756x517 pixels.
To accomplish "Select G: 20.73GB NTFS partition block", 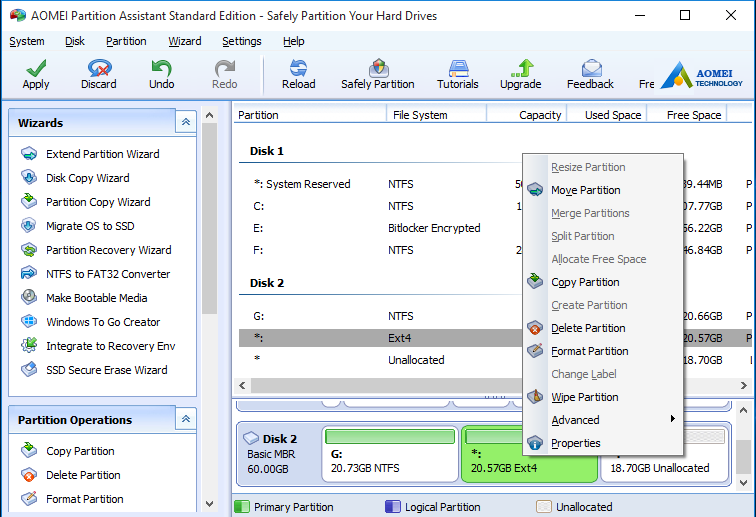I will (390, 454).
